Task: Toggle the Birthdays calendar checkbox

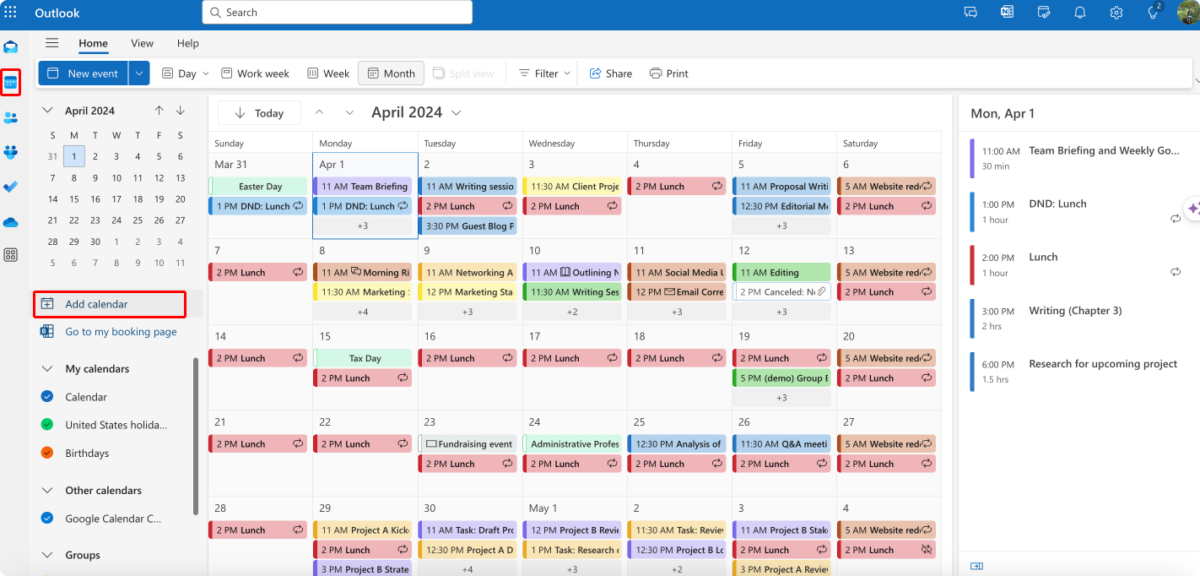Action: click(47, 453)
